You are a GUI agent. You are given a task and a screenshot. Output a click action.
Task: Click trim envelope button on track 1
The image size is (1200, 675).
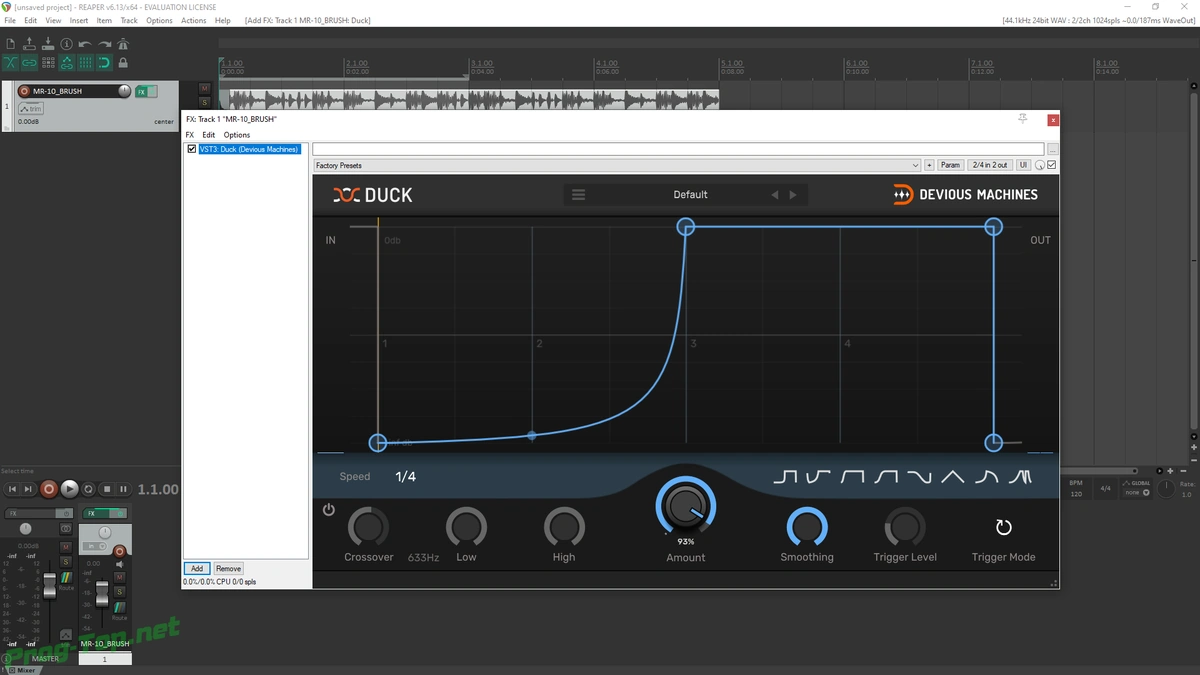pos(30,108)
